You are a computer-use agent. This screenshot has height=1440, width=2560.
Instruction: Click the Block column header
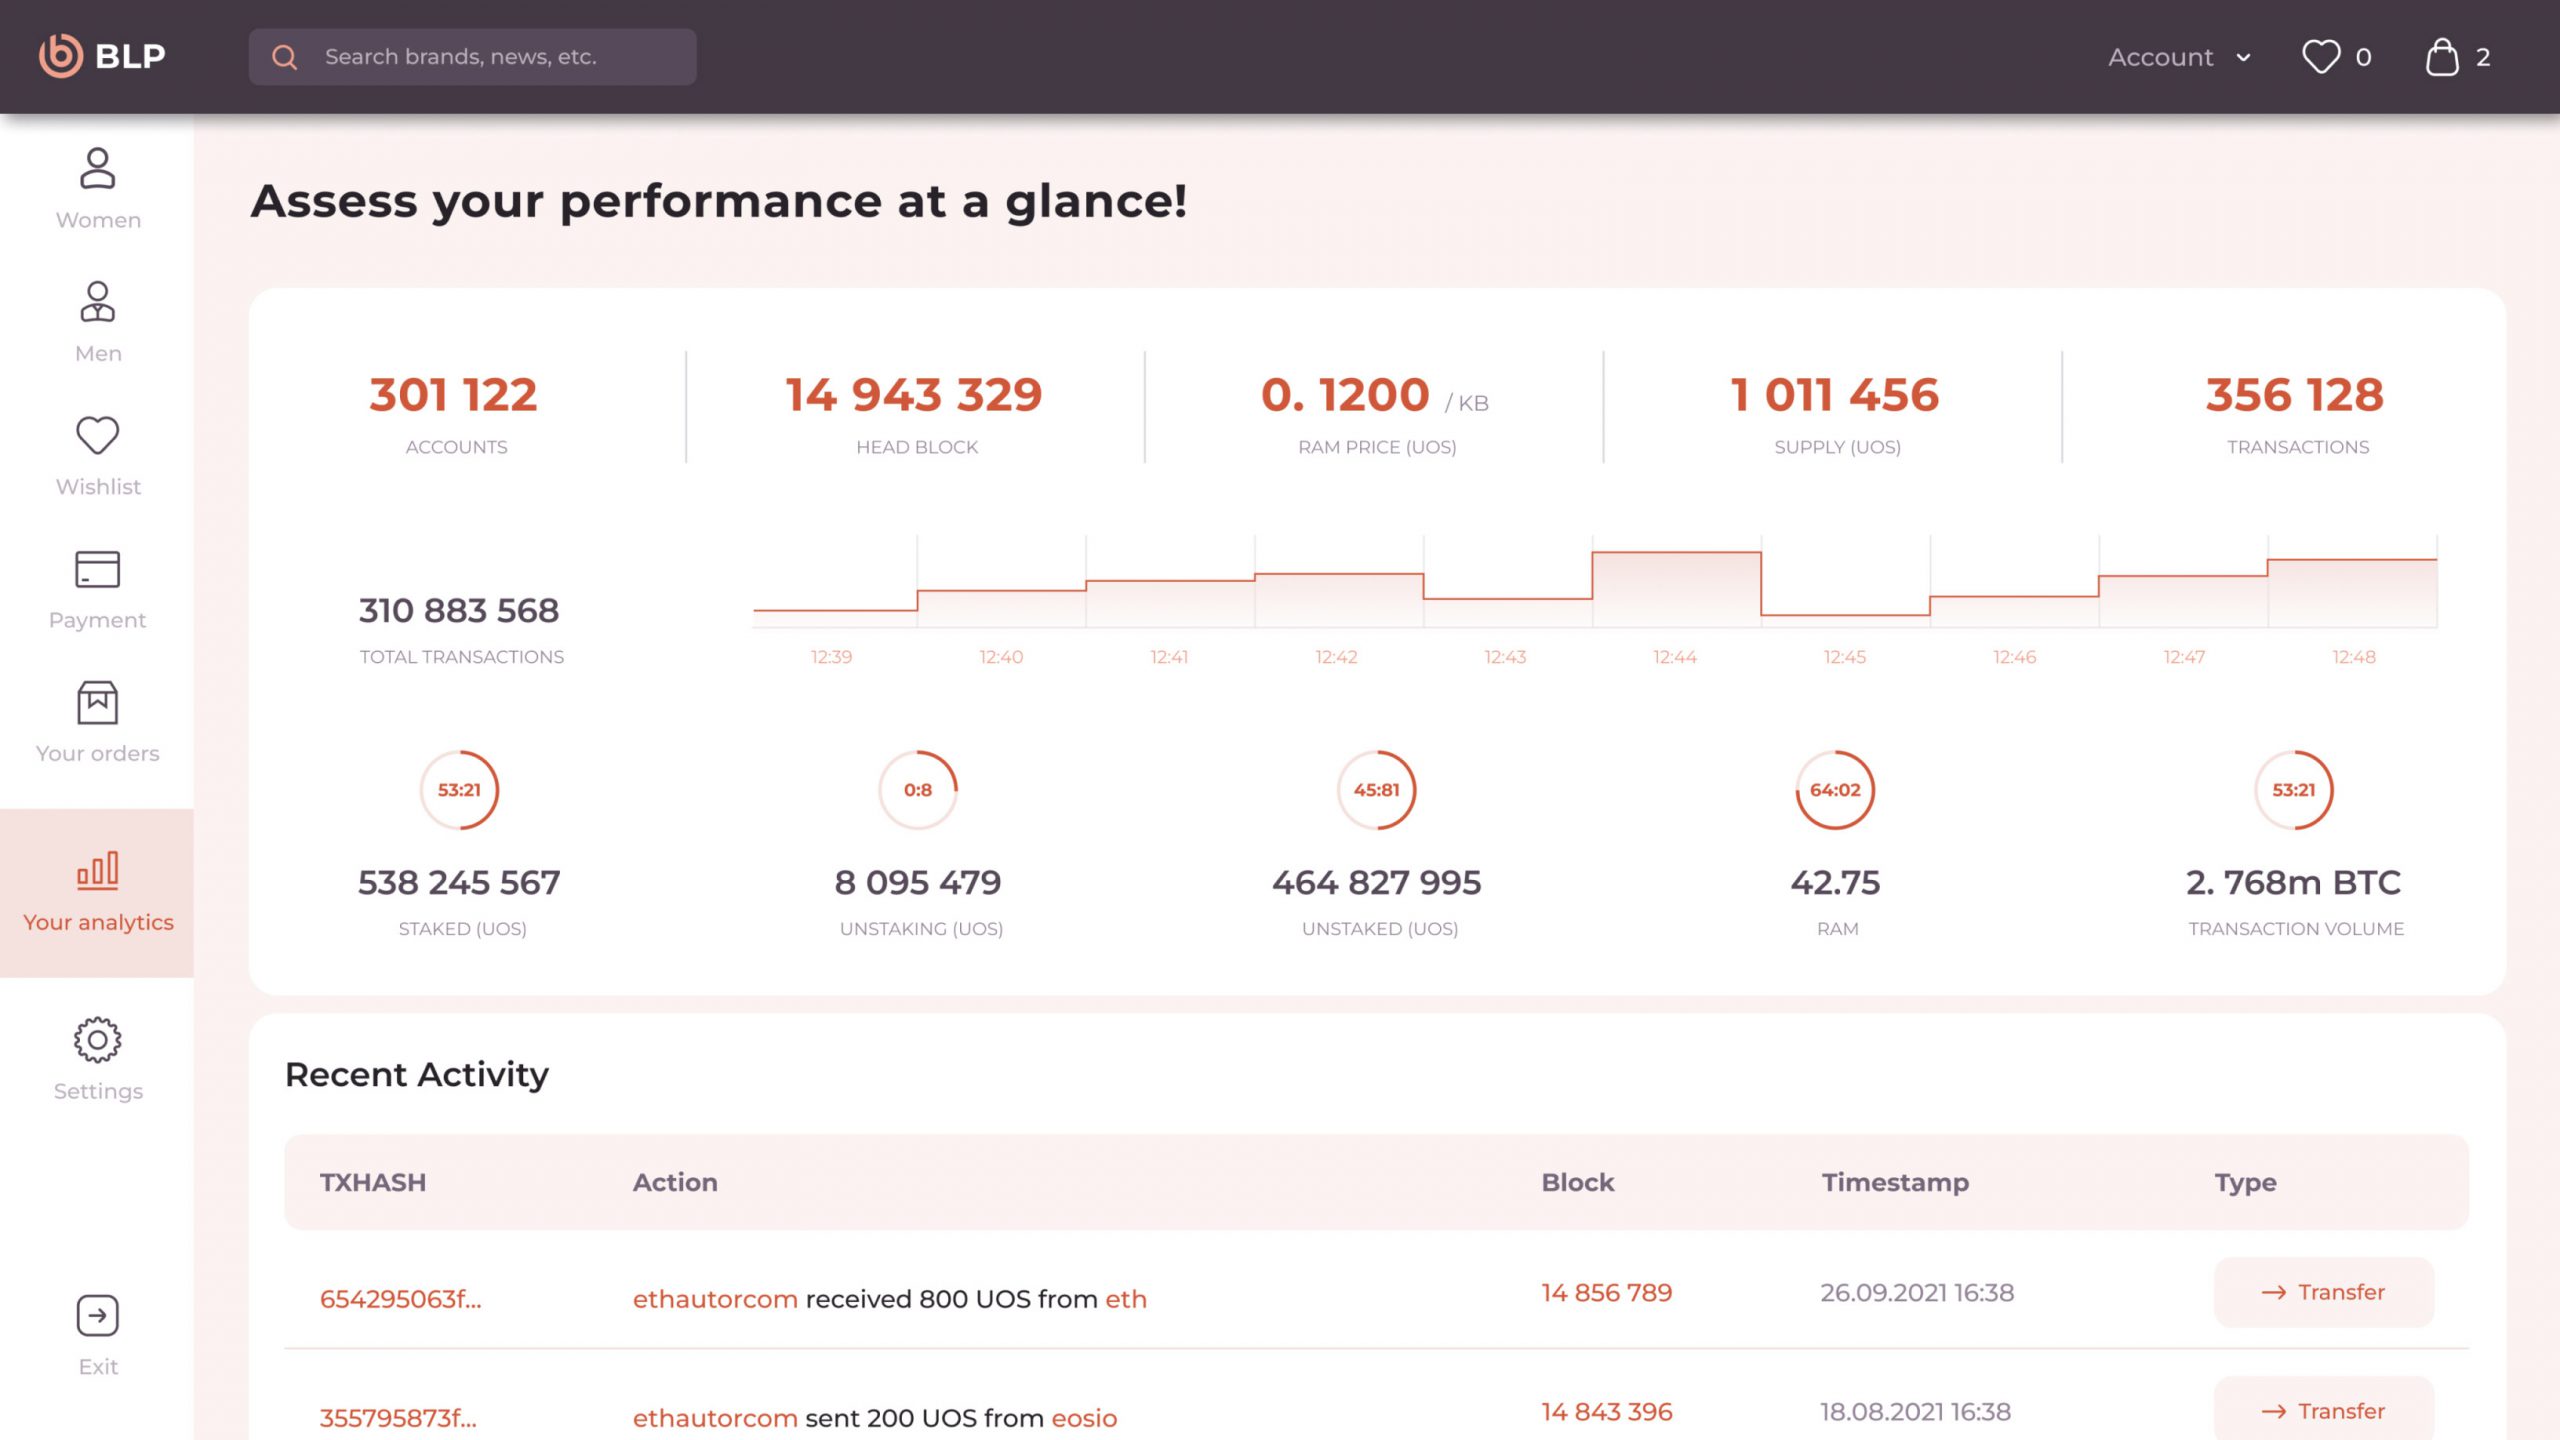[x=1577, y=1182]
